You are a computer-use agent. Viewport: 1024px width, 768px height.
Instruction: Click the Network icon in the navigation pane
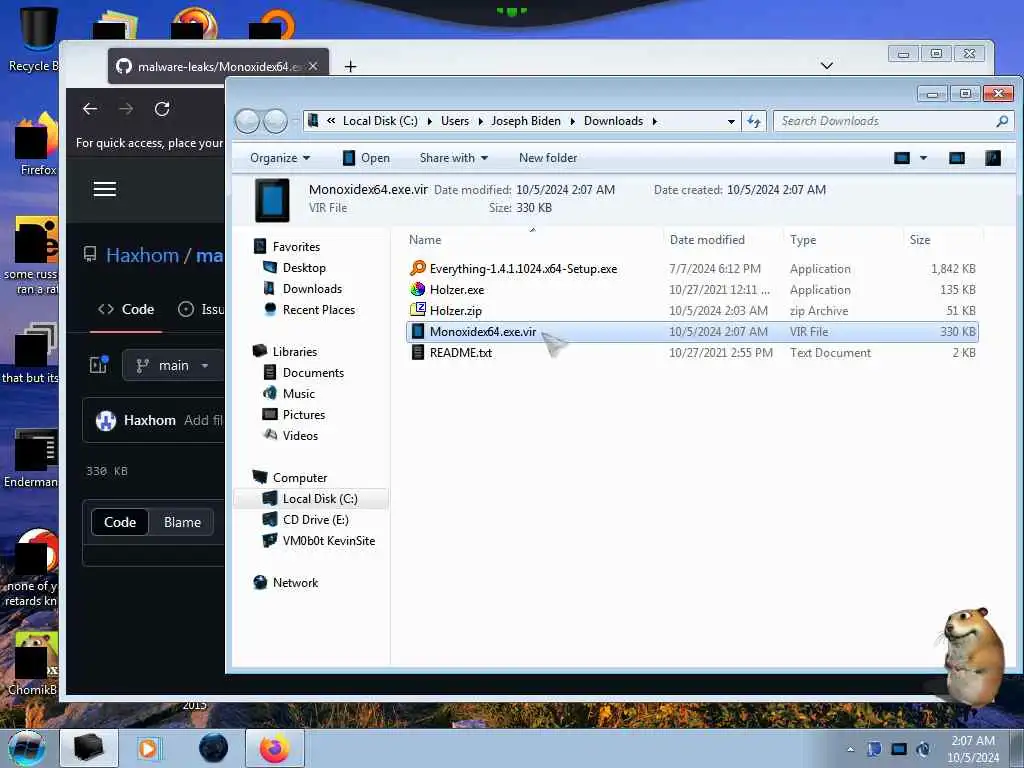click(260, 583)
